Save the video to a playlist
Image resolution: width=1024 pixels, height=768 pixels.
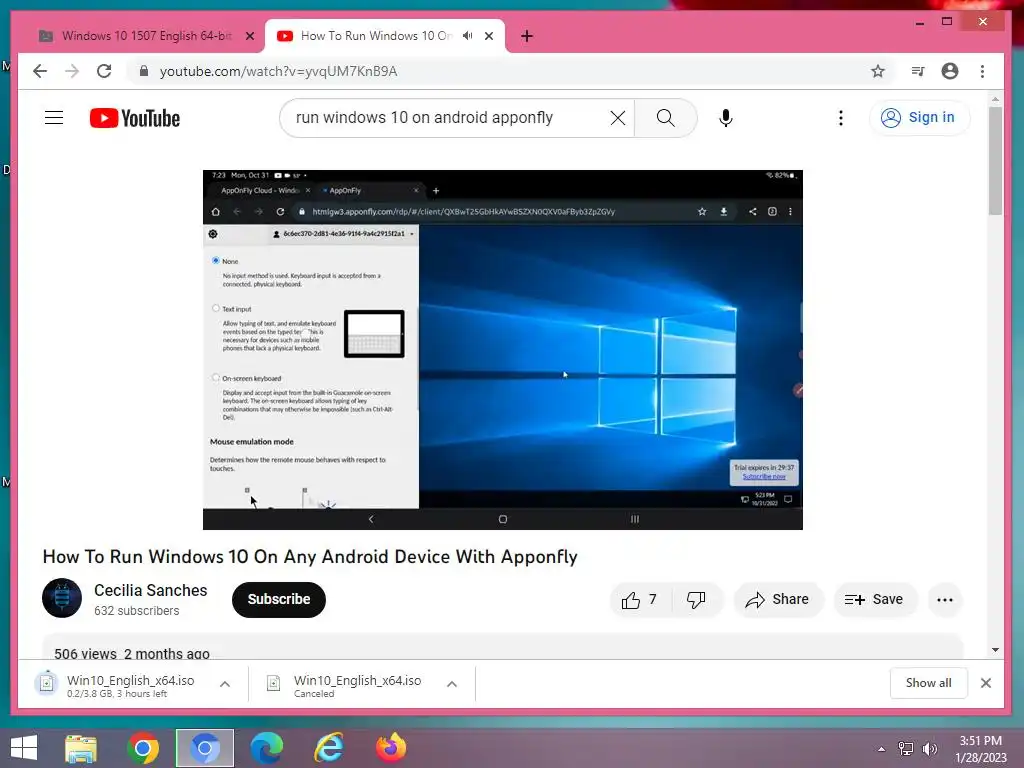(874, 600)
